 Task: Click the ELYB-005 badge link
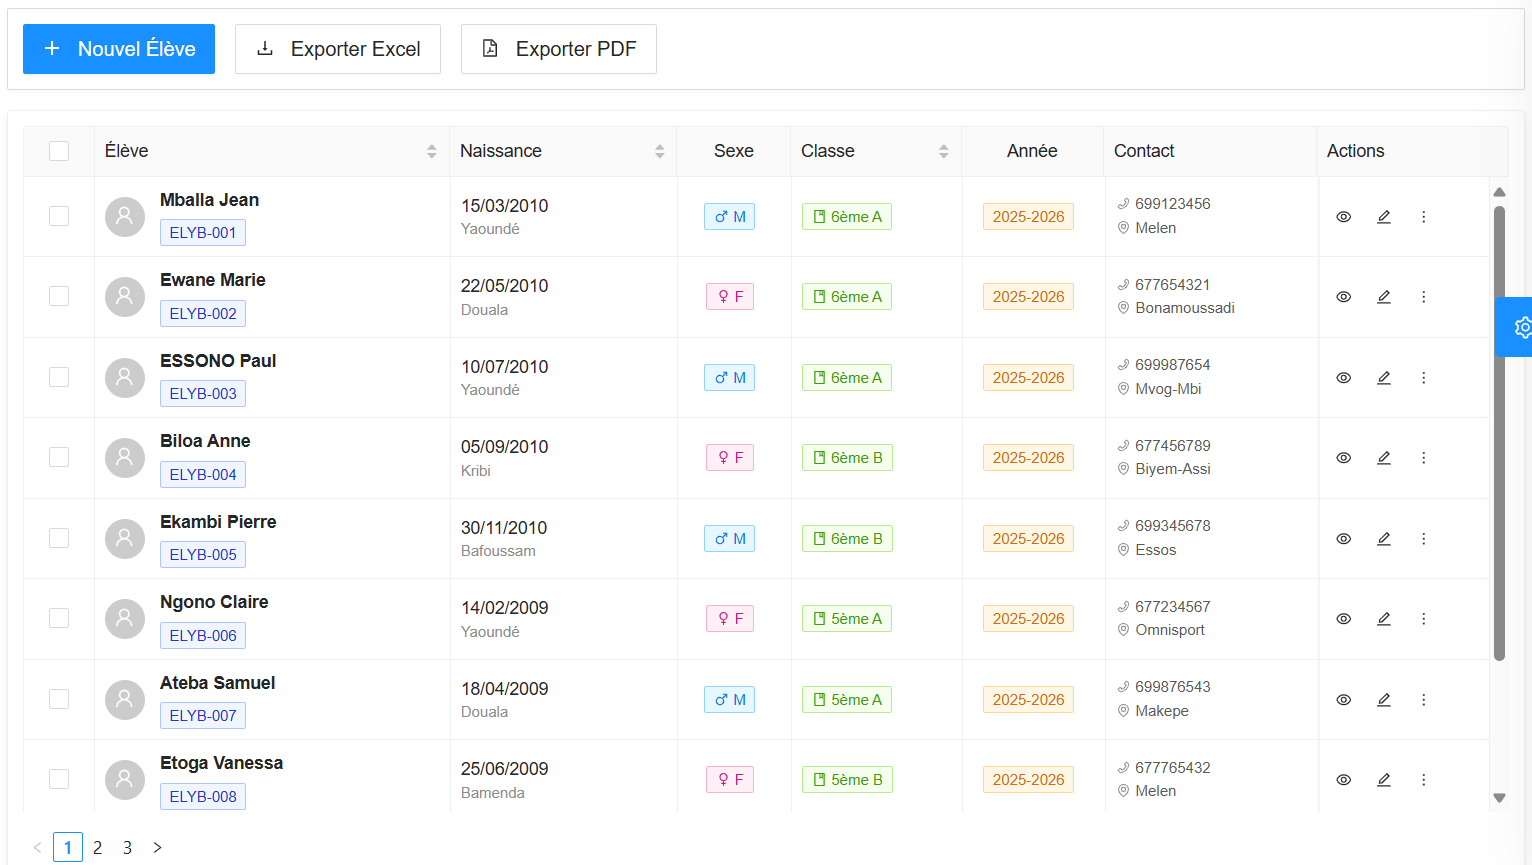pyautogui.click(x=202, y=554)
